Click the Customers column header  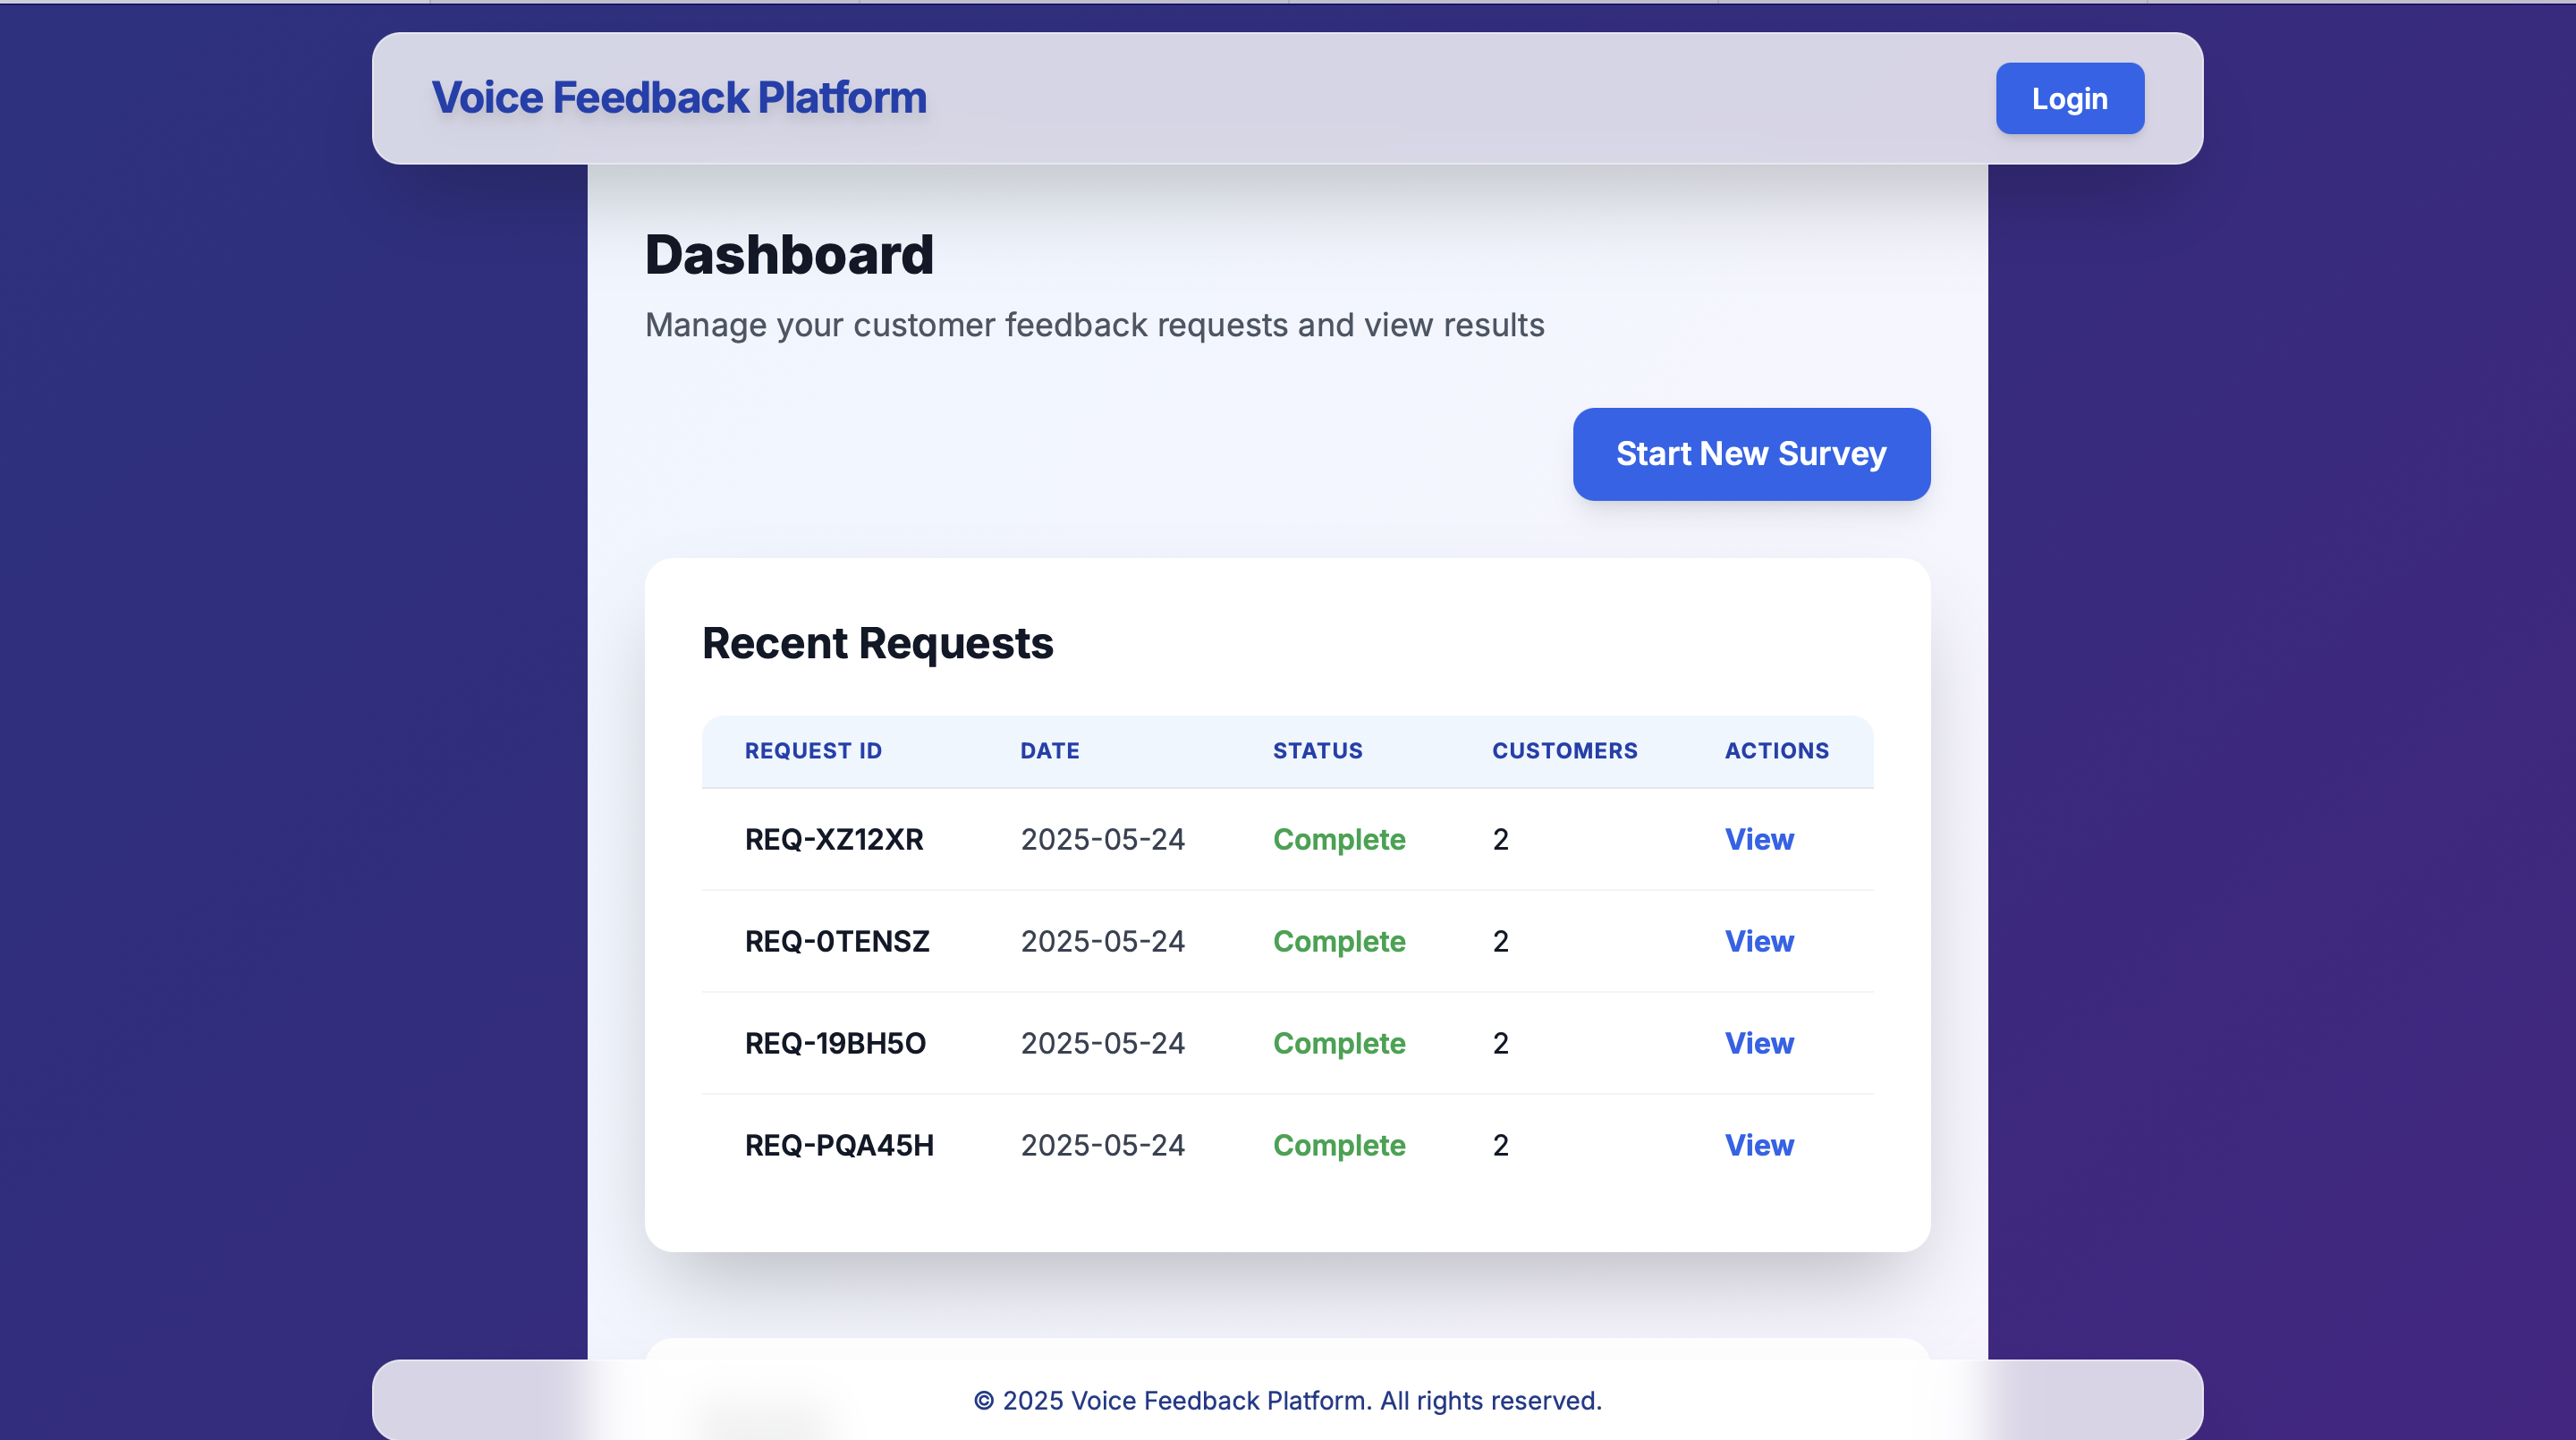(1564, 751)
